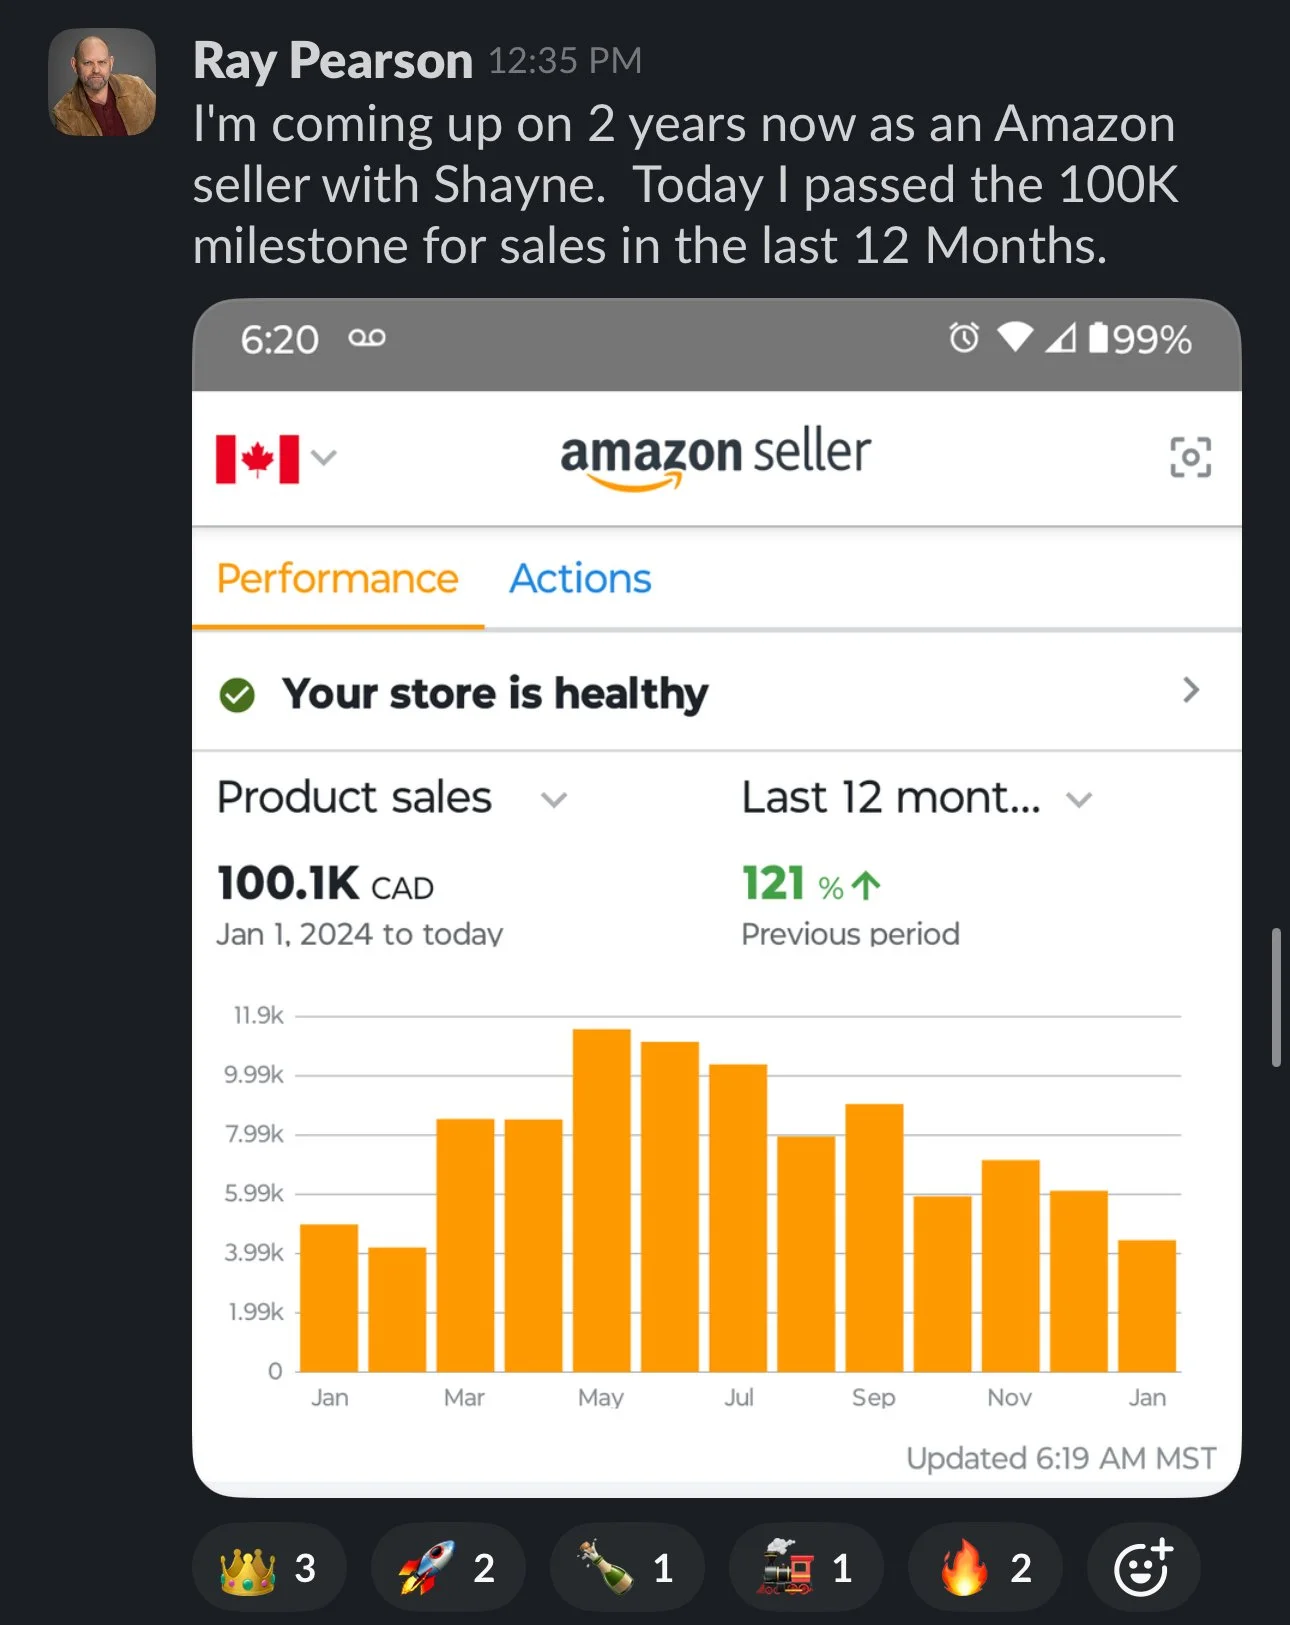Viewport: 1290px width, 1625px height.
Task: Add a new emoji reaction
Action: pos(1143,1568)
